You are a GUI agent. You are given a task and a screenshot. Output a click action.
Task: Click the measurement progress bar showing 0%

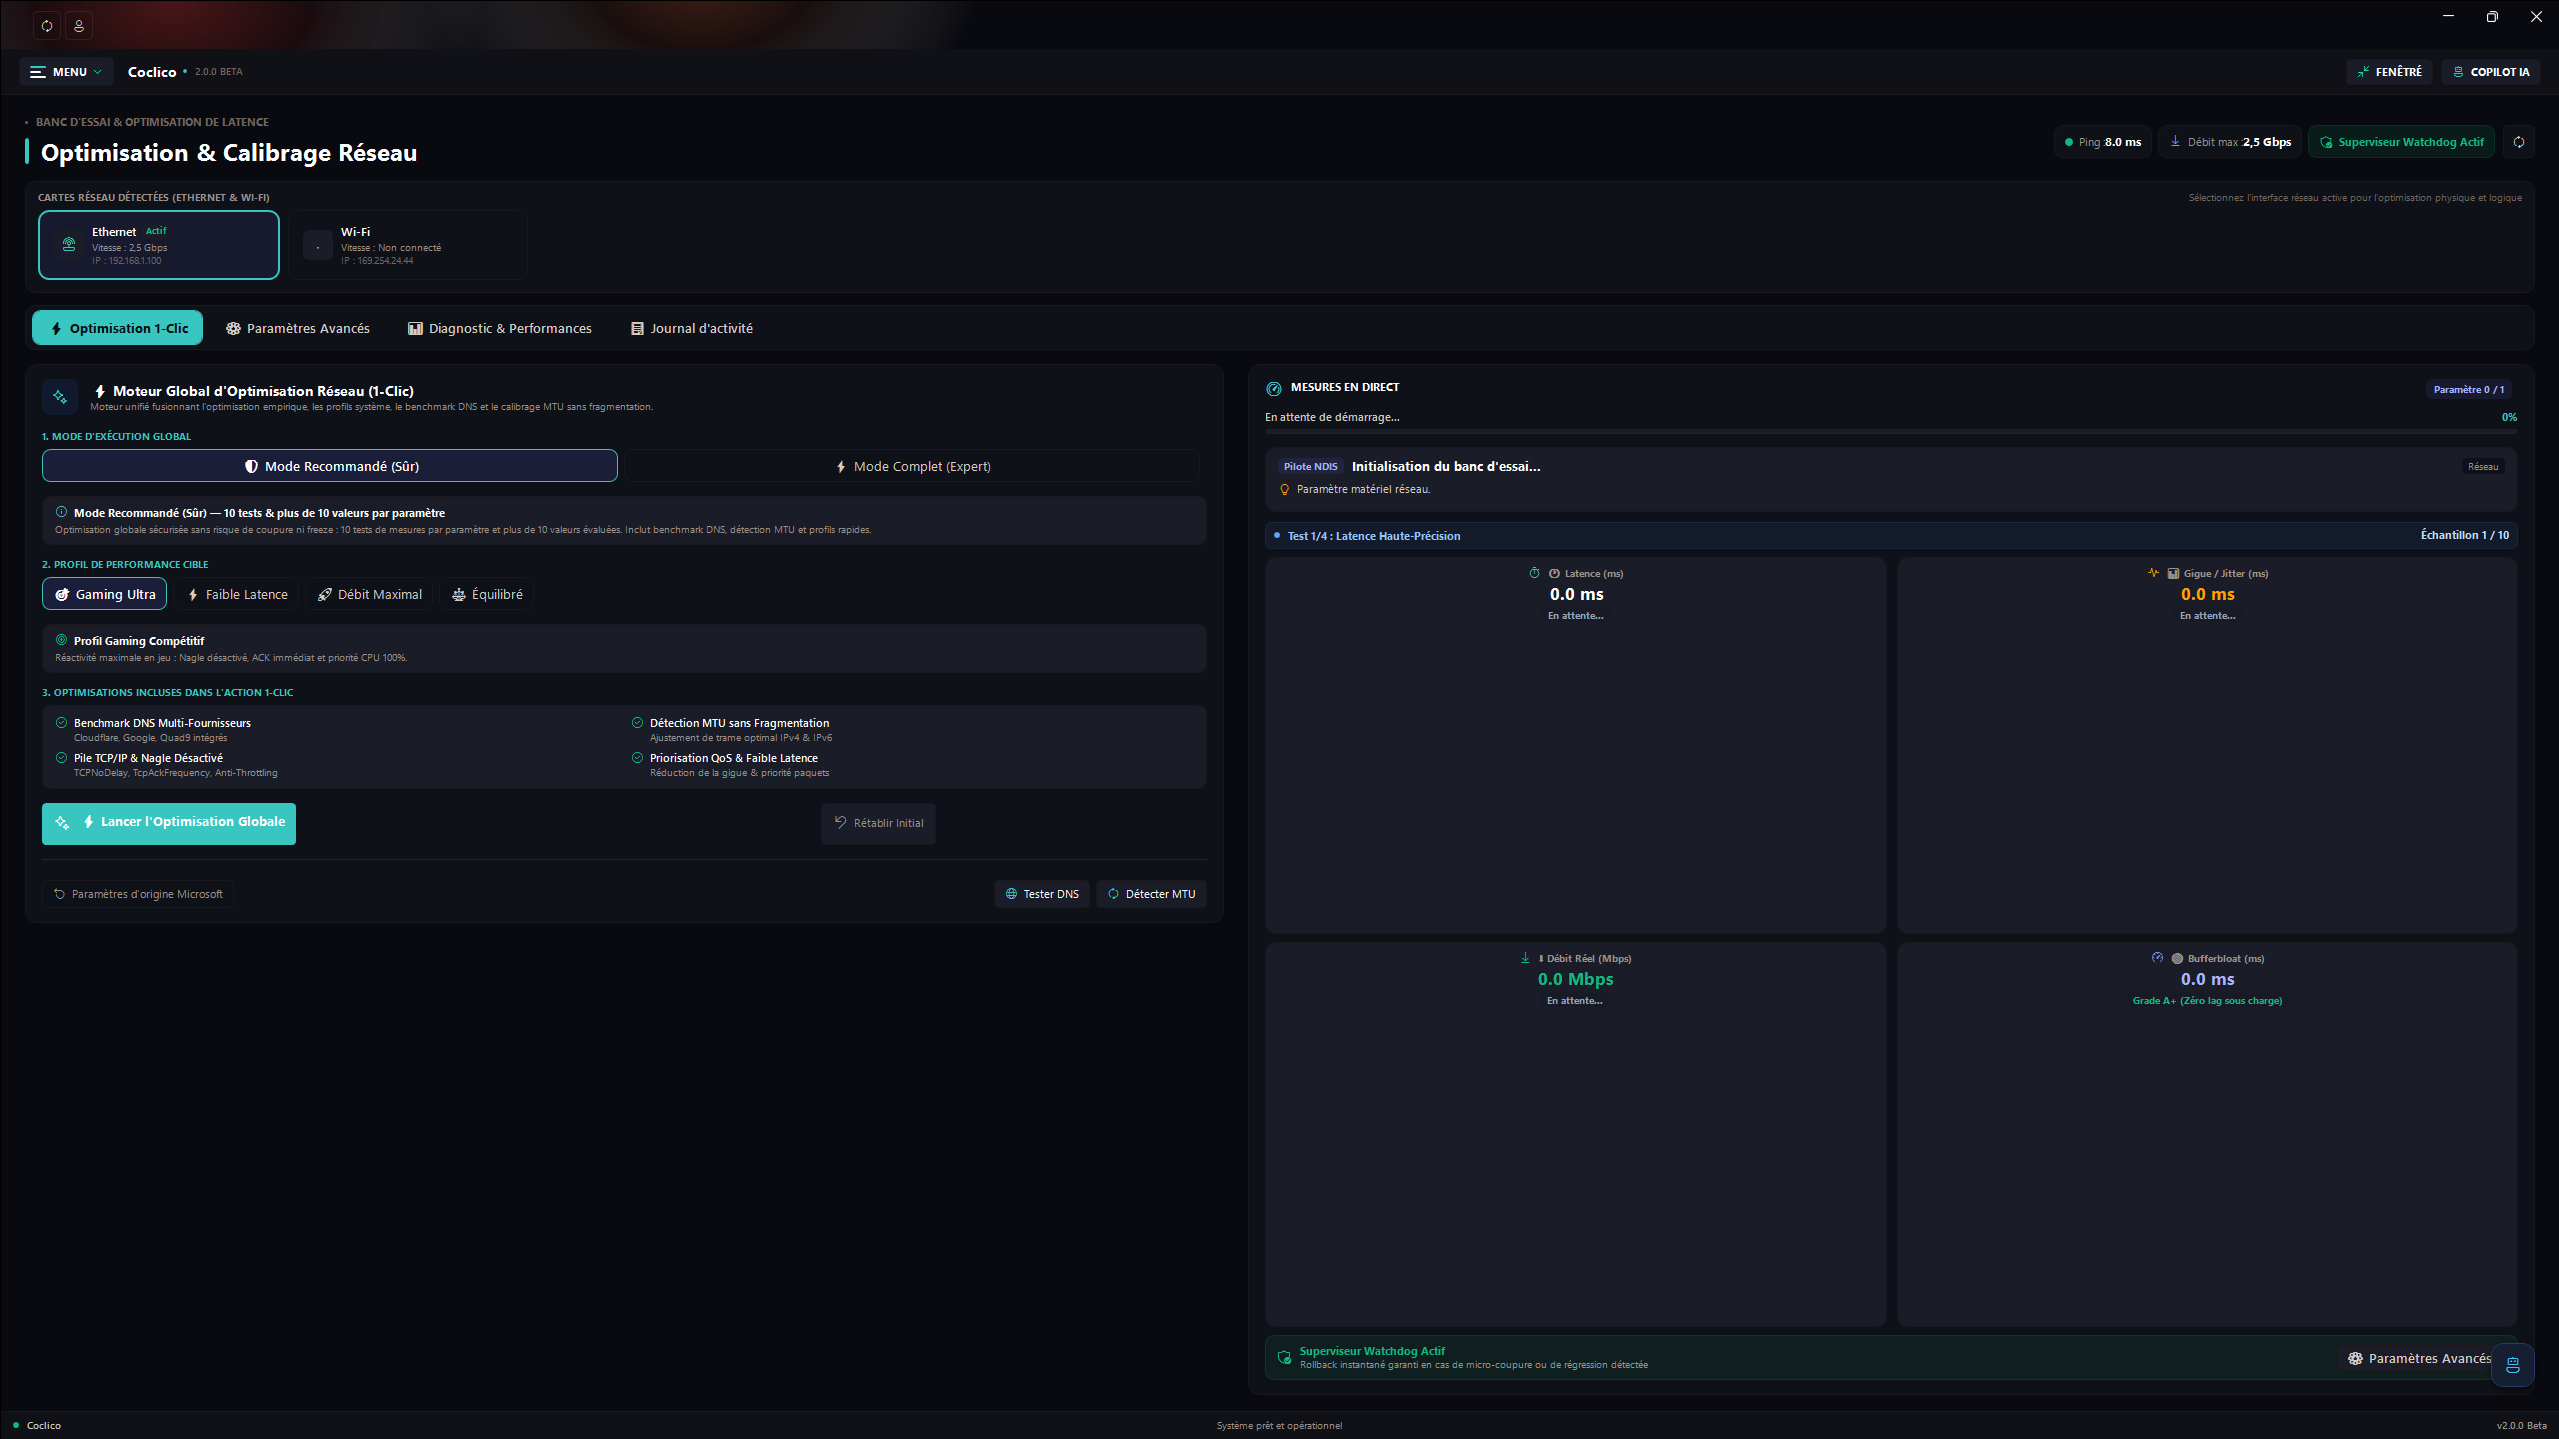(1890, 431)
